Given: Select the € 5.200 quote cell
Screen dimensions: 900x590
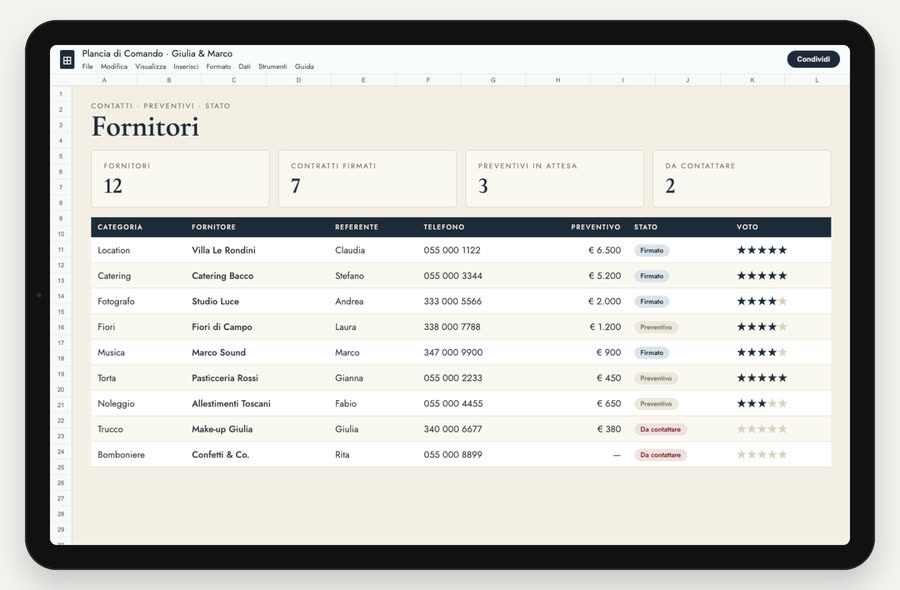Looking at the screenshot, I should pyautogui.click(x=604, y=276).
